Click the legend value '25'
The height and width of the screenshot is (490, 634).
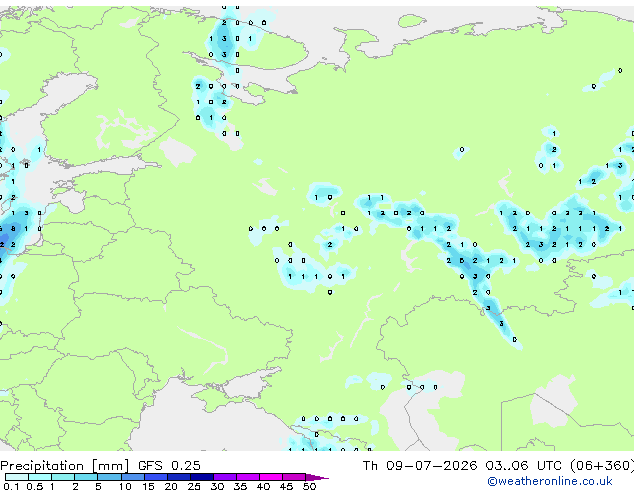(x=194, y=486)
